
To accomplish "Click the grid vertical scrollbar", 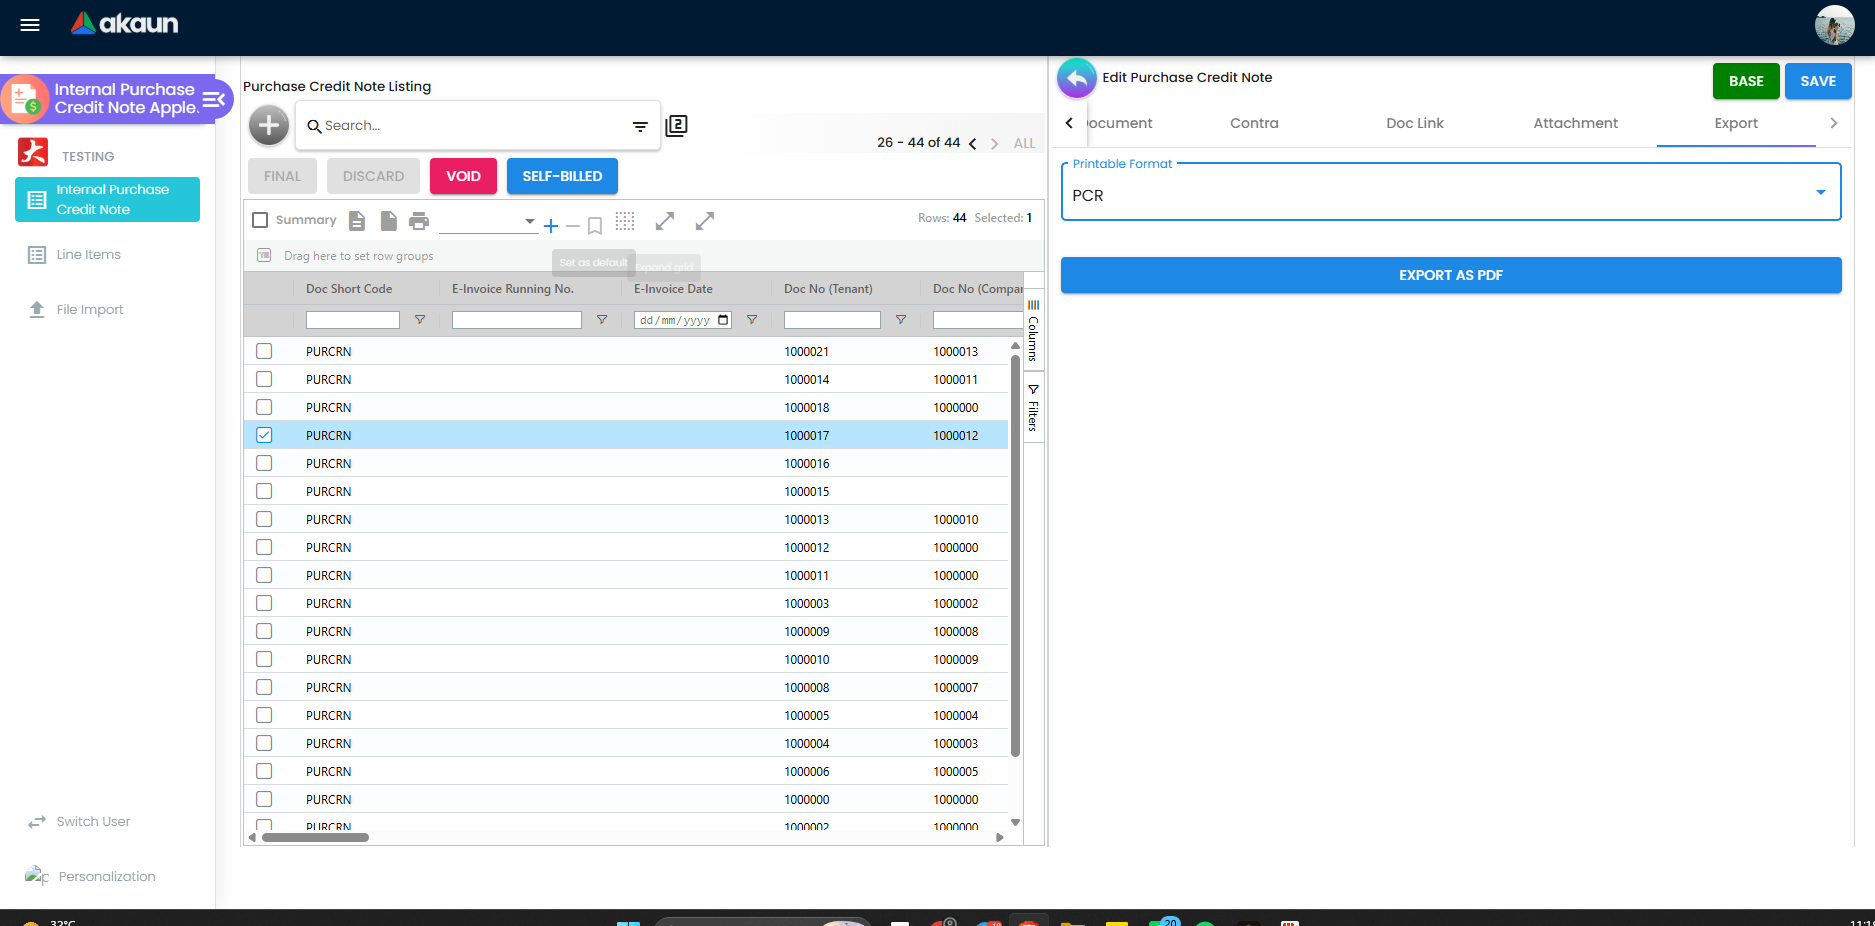I will pyautogui.click(x=1015, y=555).
